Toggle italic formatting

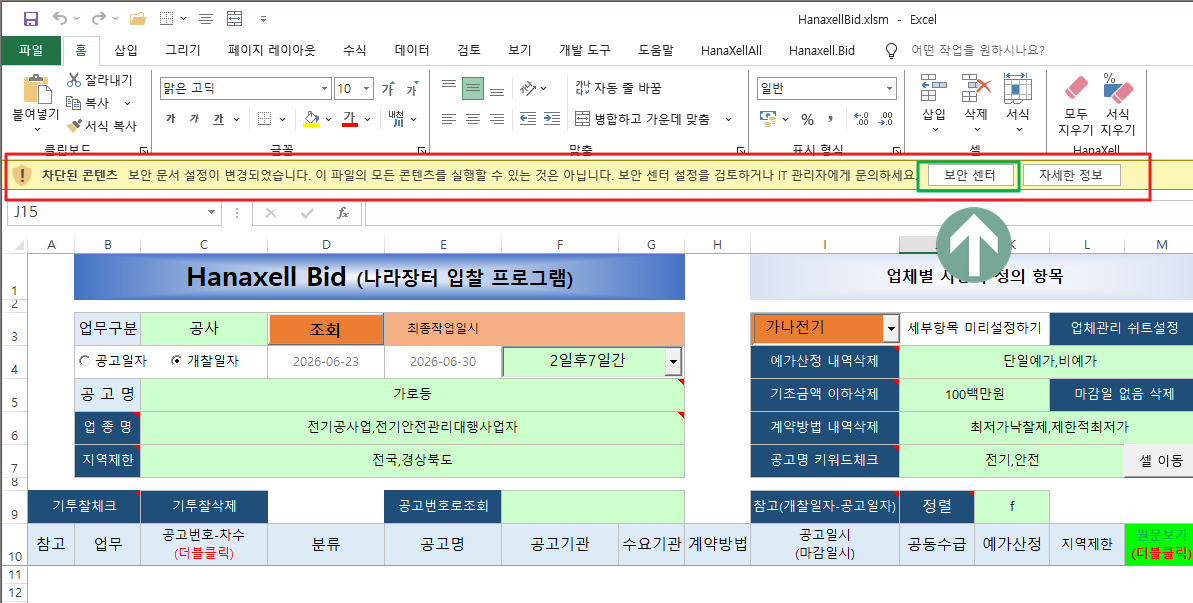(x=194, y=119)
